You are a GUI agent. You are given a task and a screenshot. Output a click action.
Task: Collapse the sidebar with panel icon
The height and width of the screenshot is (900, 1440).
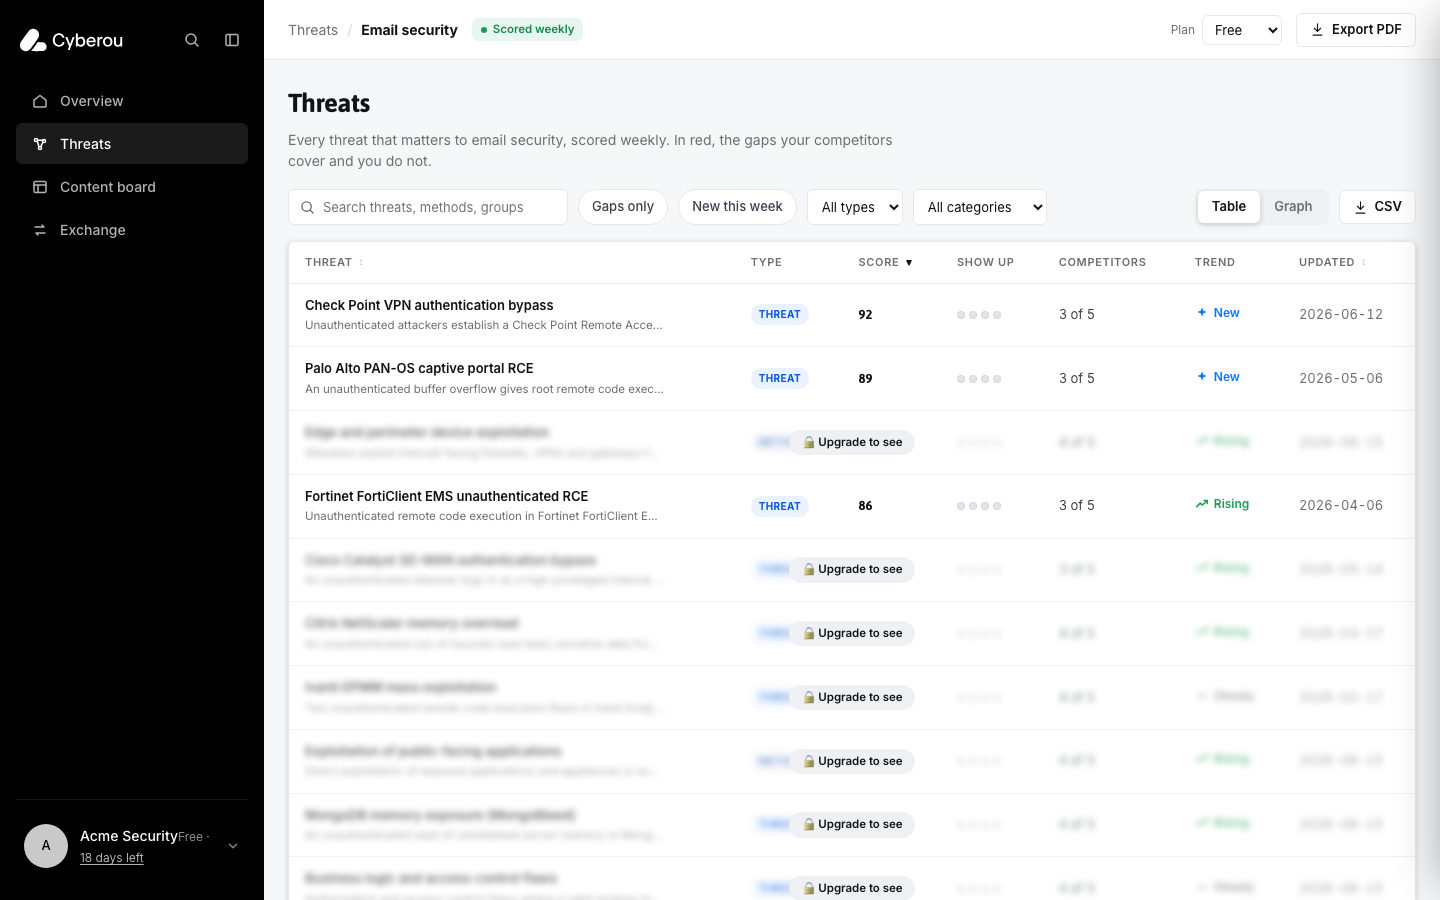232,40
